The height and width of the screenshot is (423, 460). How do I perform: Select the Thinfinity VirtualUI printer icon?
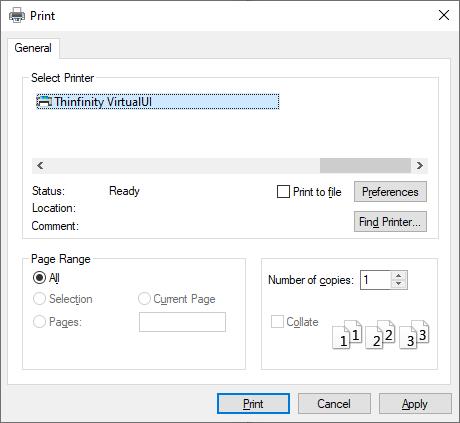pos(44,101)
